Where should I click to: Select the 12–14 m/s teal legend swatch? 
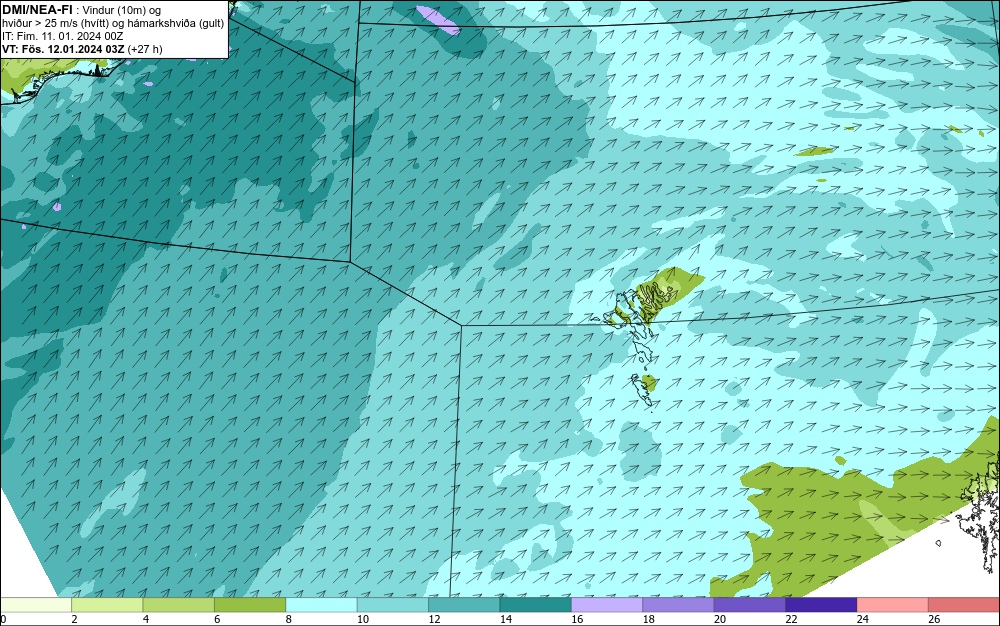(x=464, y=604)
